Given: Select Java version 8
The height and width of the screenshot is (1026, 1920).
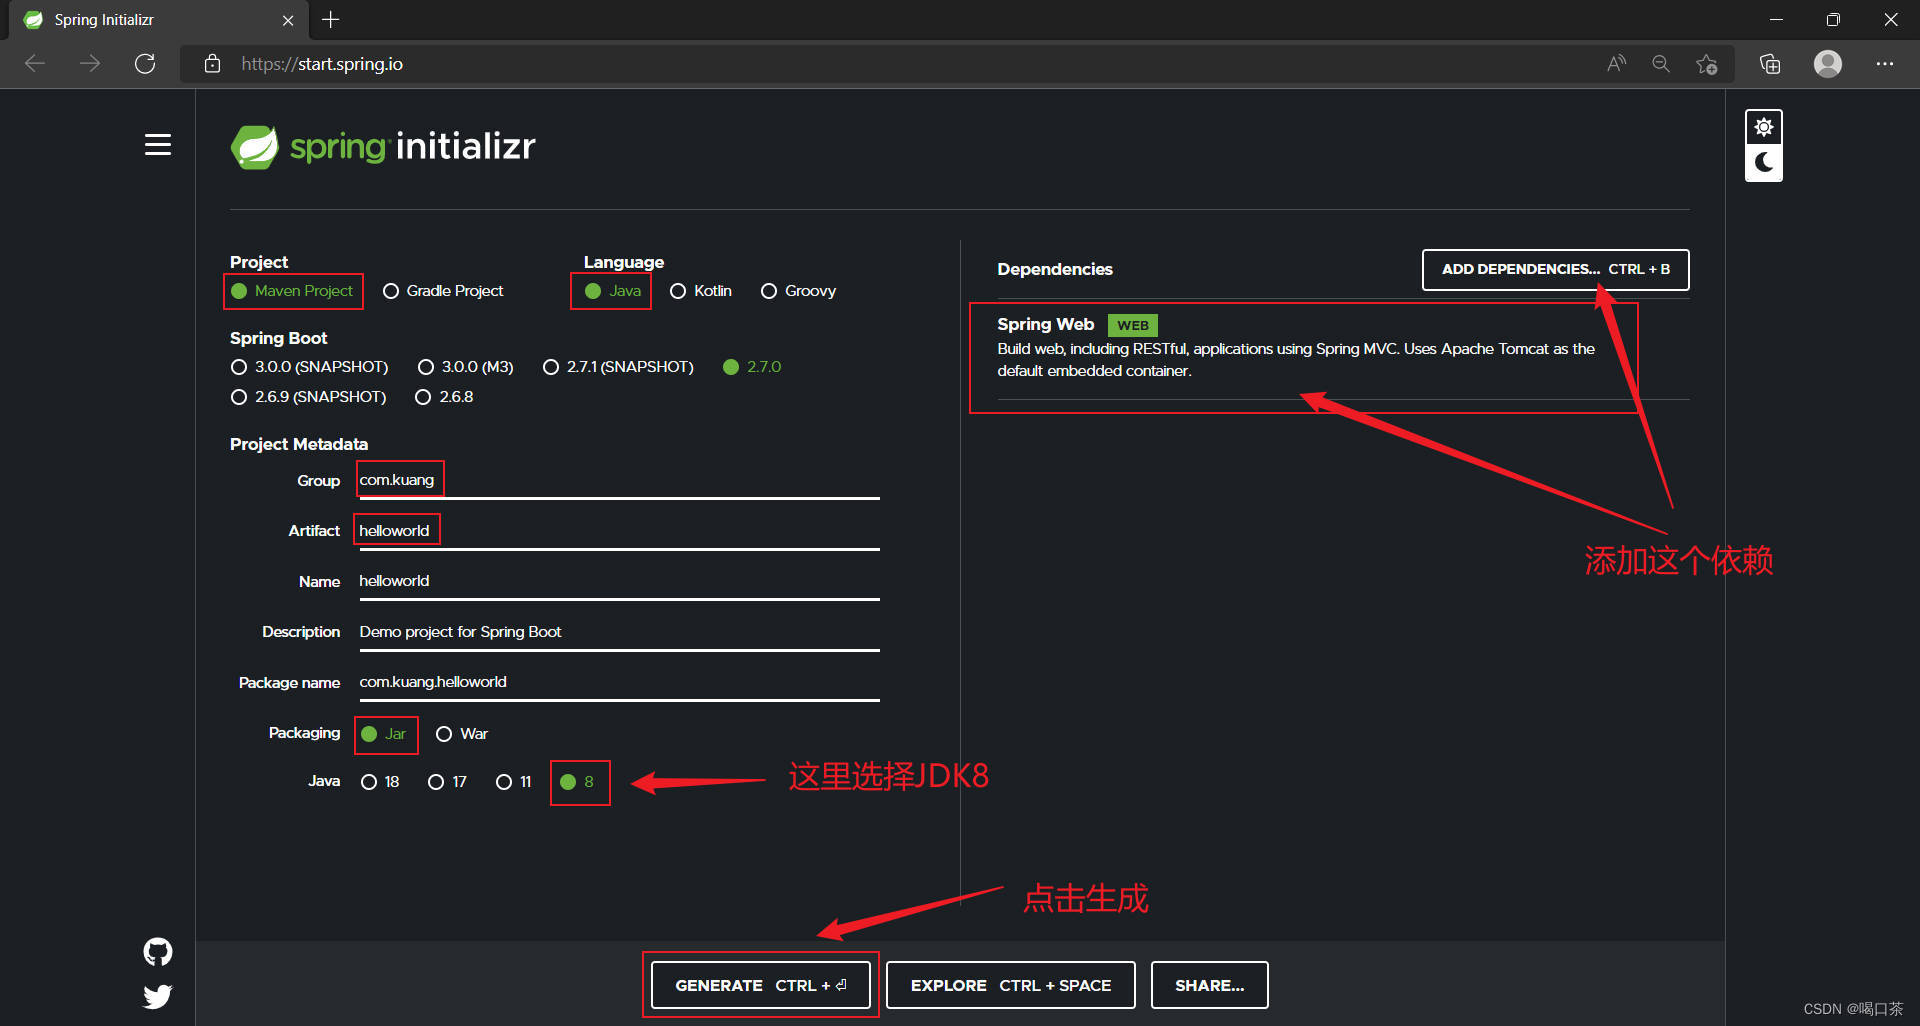Looking at the screenshot, I should click(x=578, y=782).
